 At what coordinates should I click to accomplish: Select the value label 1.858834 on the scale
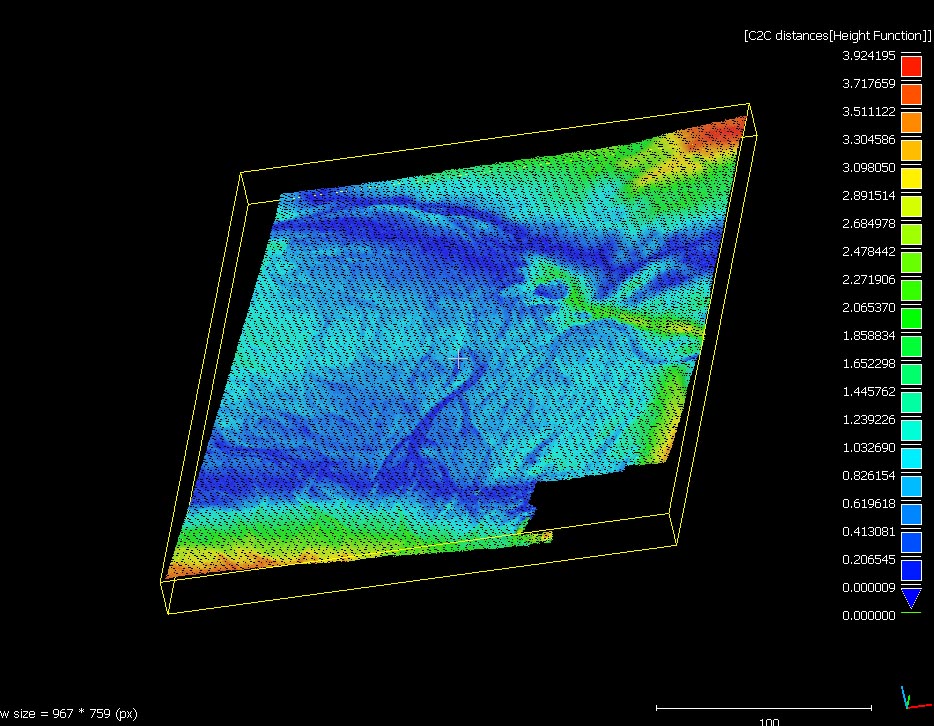[x=868, y=336]
